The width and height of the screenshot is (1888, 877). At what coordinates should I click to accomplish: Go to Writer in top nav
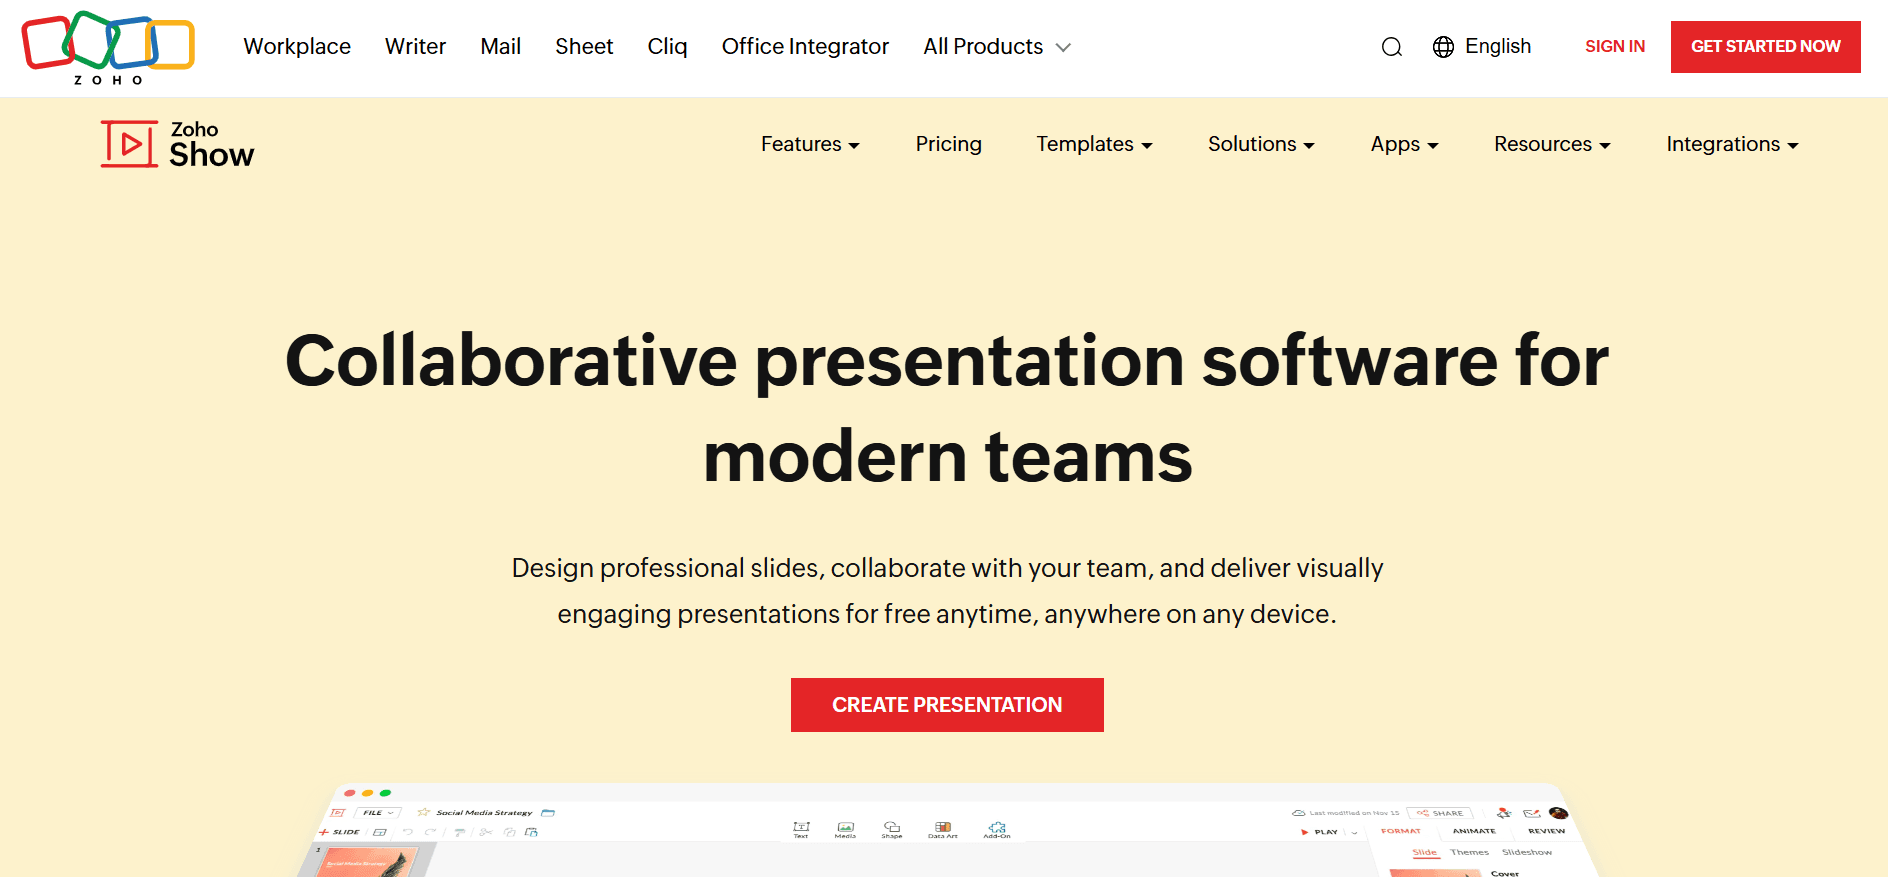click(415, 47)
